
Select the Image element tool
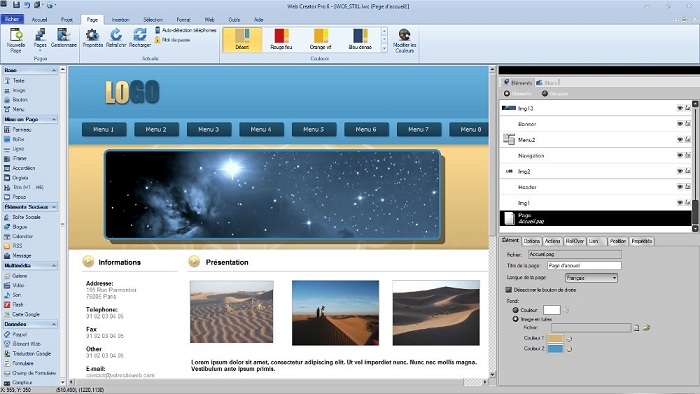point(15,91)
